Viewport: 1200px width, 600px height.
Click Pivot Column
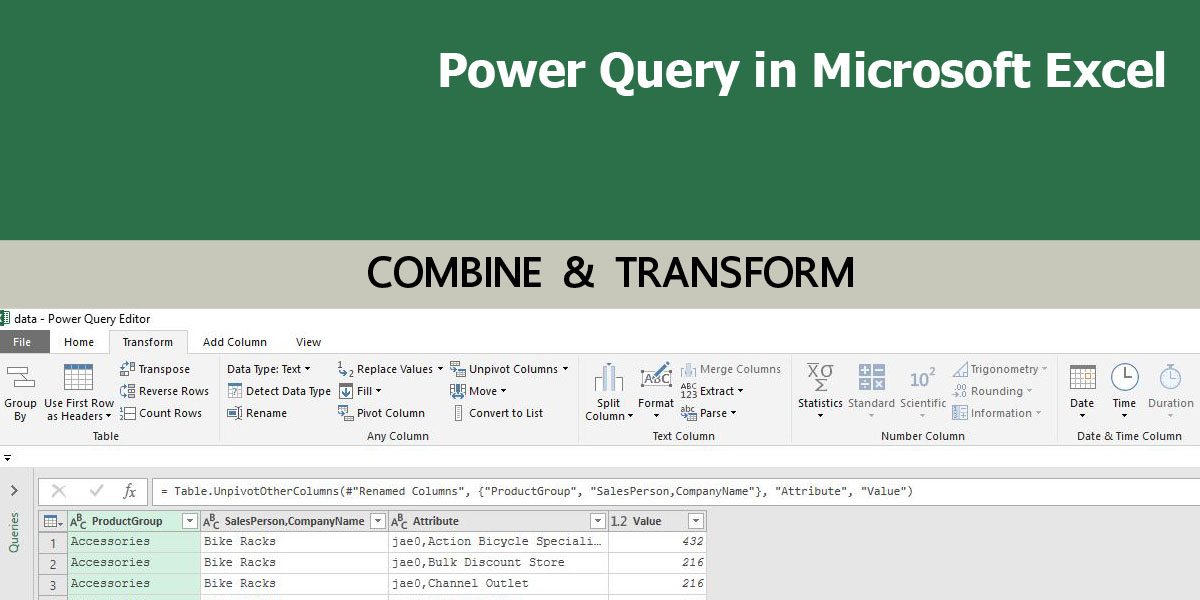pos(381,413)
